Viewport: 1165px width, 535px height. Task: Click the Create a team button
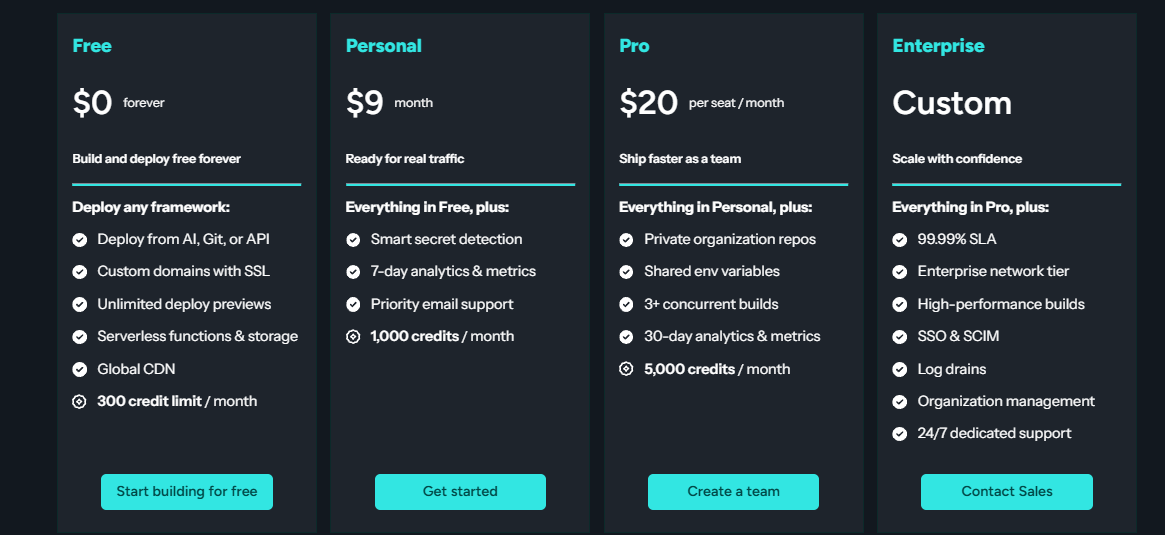click(x=733, y=491)
